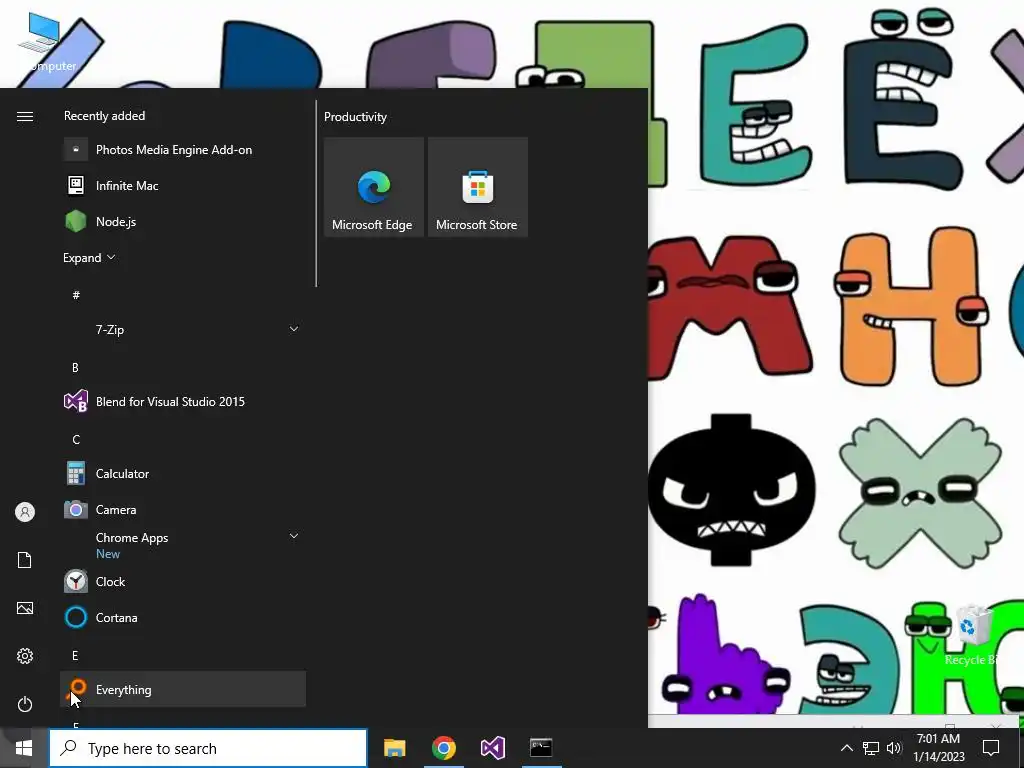1024x768 pixels.
Task: Open the 7-Zip folder entry
Action: pos(183,330)
